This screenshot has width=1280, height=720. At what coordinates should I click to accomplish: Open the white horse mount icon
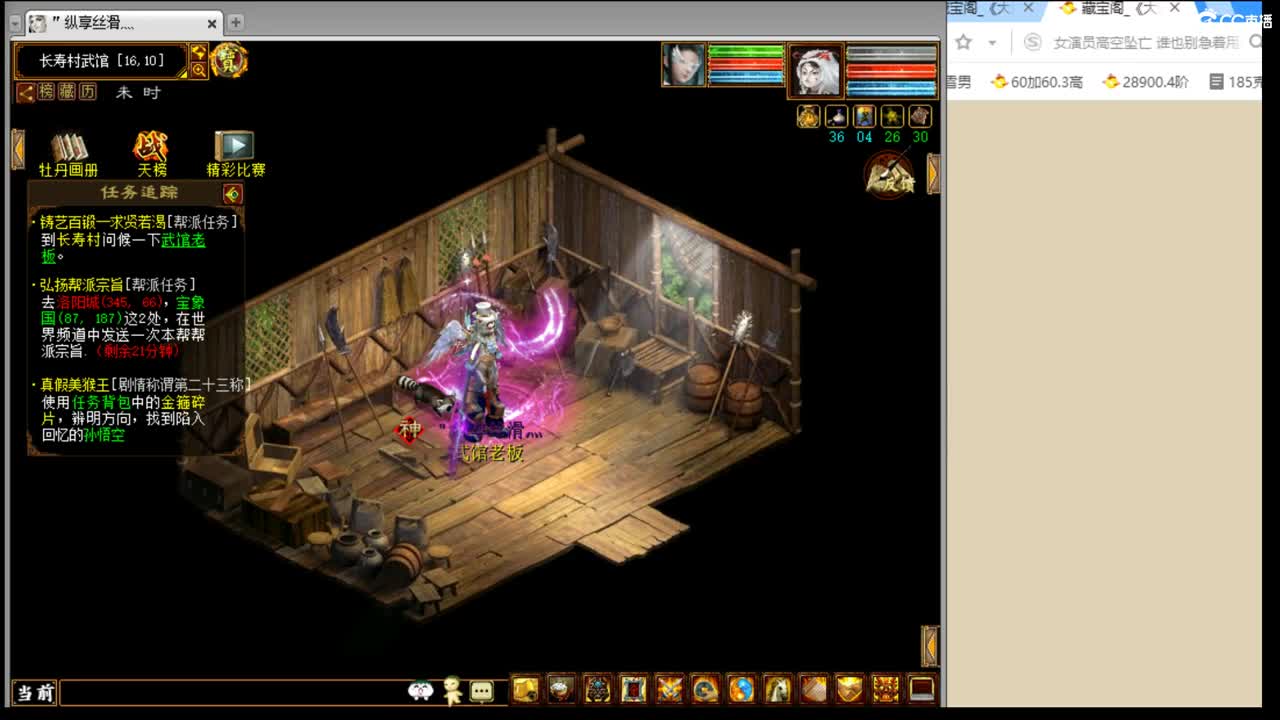[x=778, y=689]
